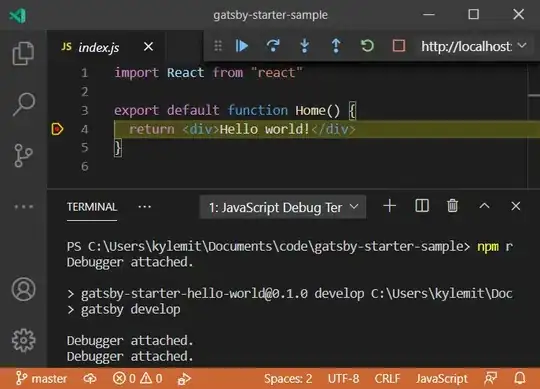Switch to the TERMINAL panel tab
The height and width of the screenshot is (389, 540).
[x=92, y=207]
